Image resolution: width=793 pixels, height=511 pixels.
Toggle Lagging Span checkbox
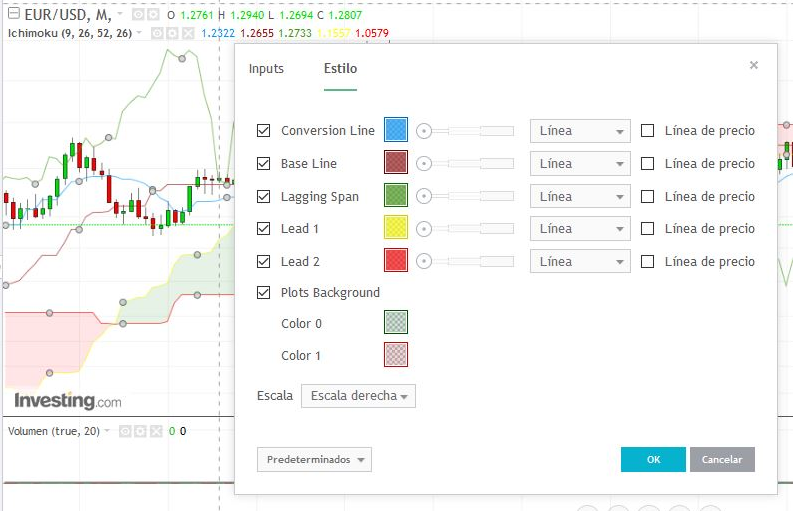click(263, 196)
